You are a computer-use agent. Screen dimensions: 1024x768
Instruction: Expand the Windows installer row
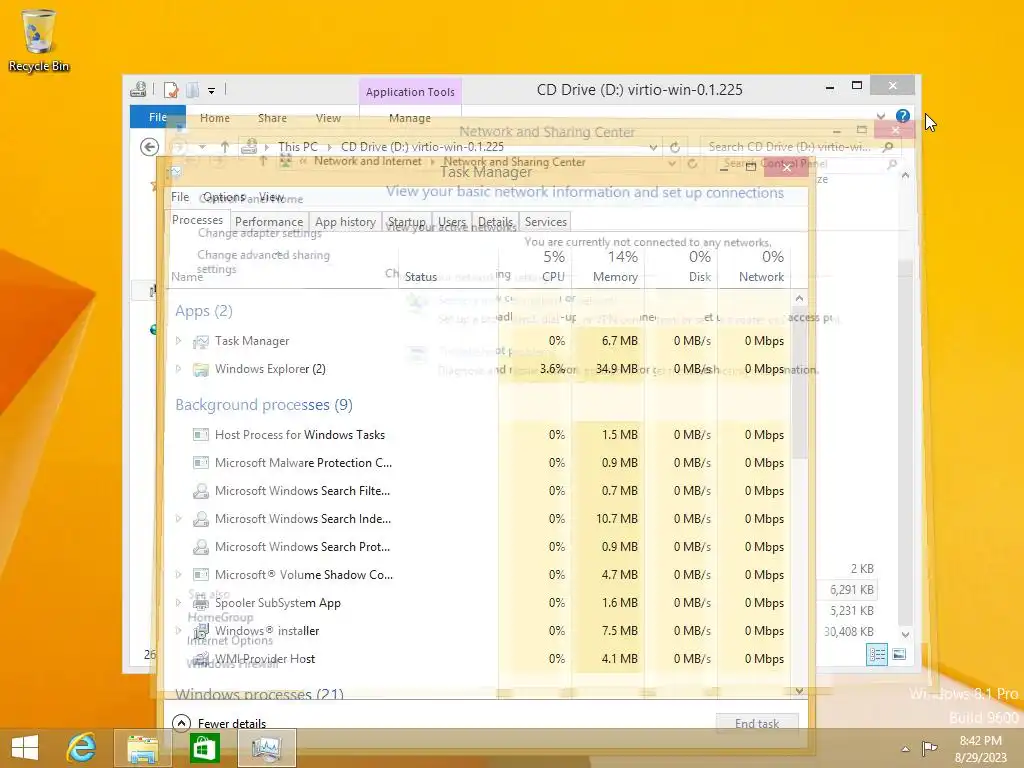pyautogui.click(x=178, y=631)
